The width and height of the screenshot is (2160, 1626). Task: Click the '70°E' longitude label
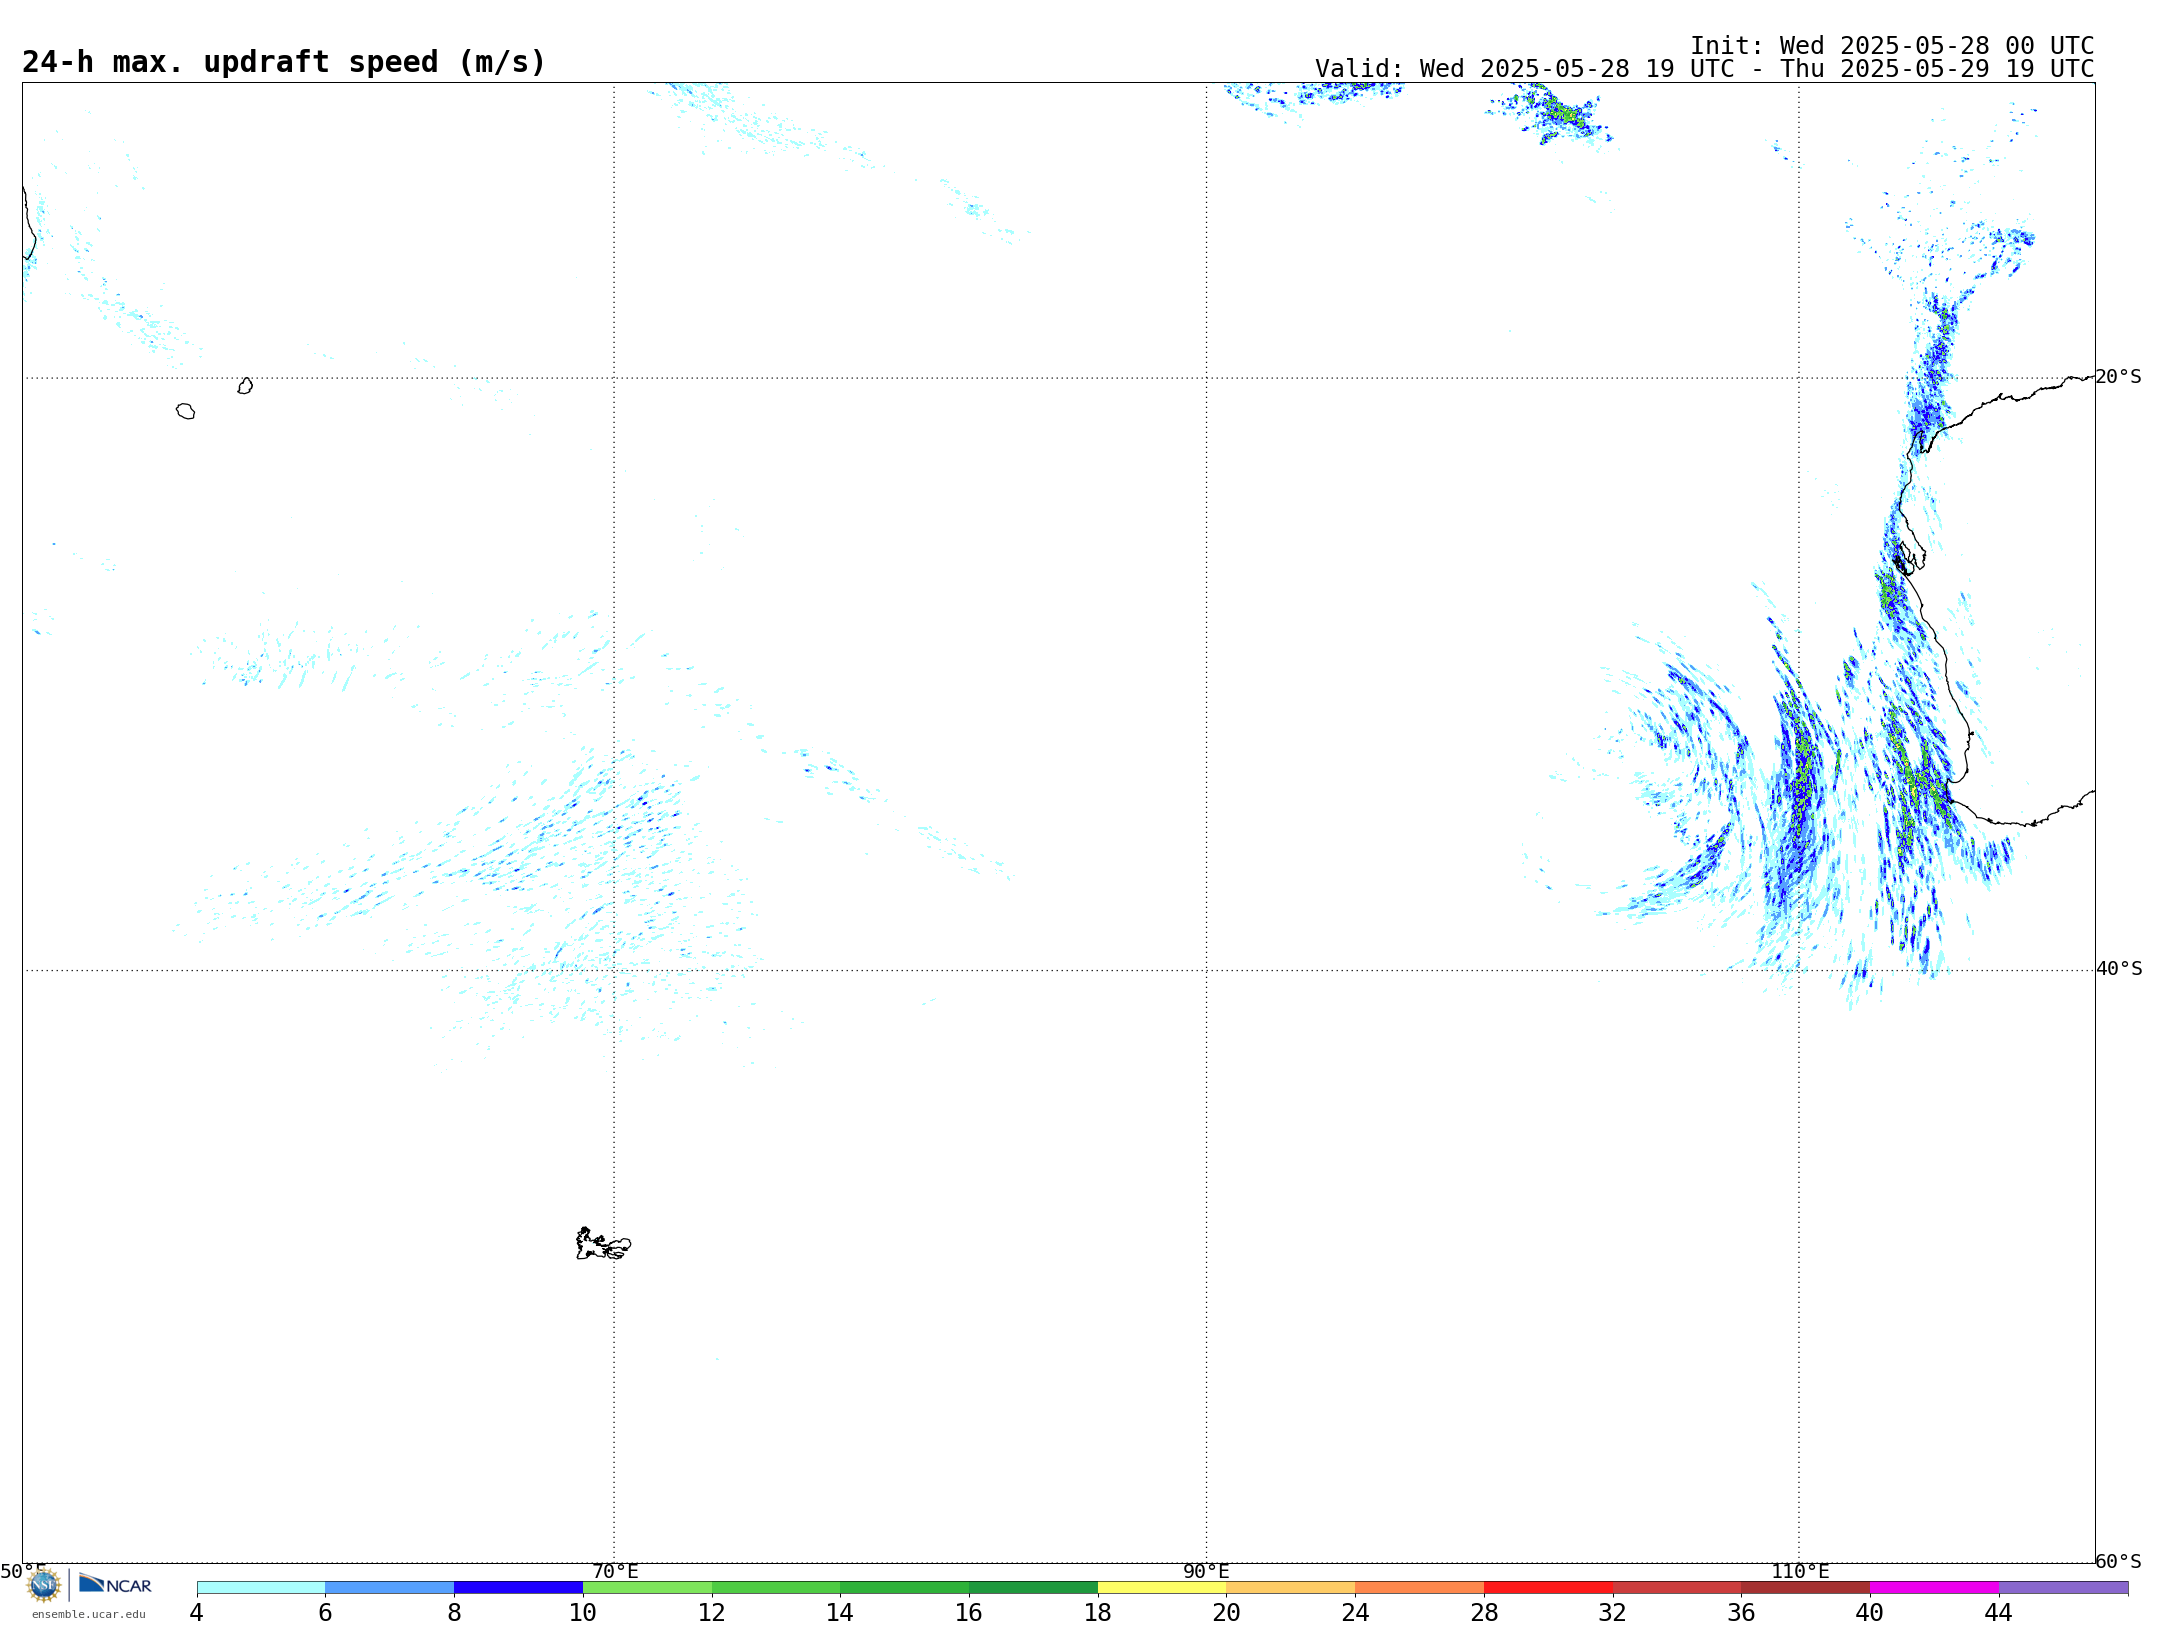coord(615,1572)
